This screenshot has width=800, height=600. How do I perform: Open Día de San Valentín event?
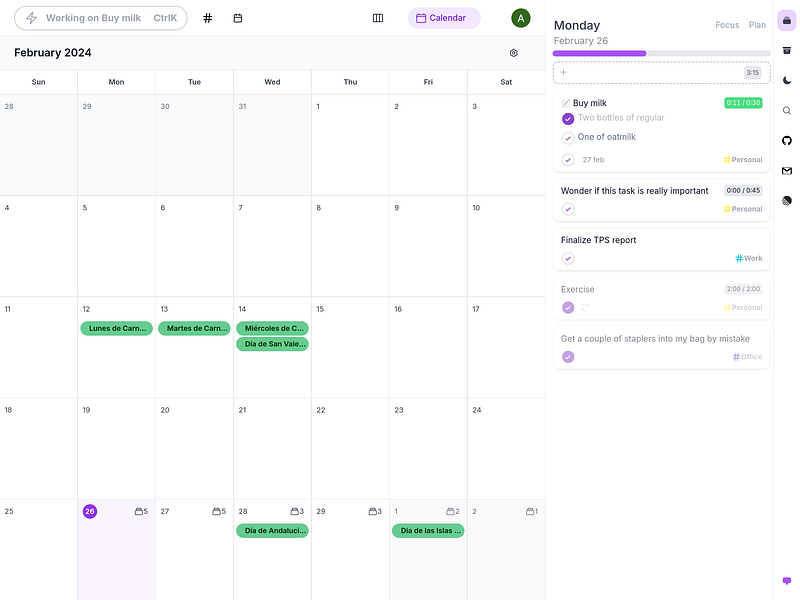click(272, 344)
